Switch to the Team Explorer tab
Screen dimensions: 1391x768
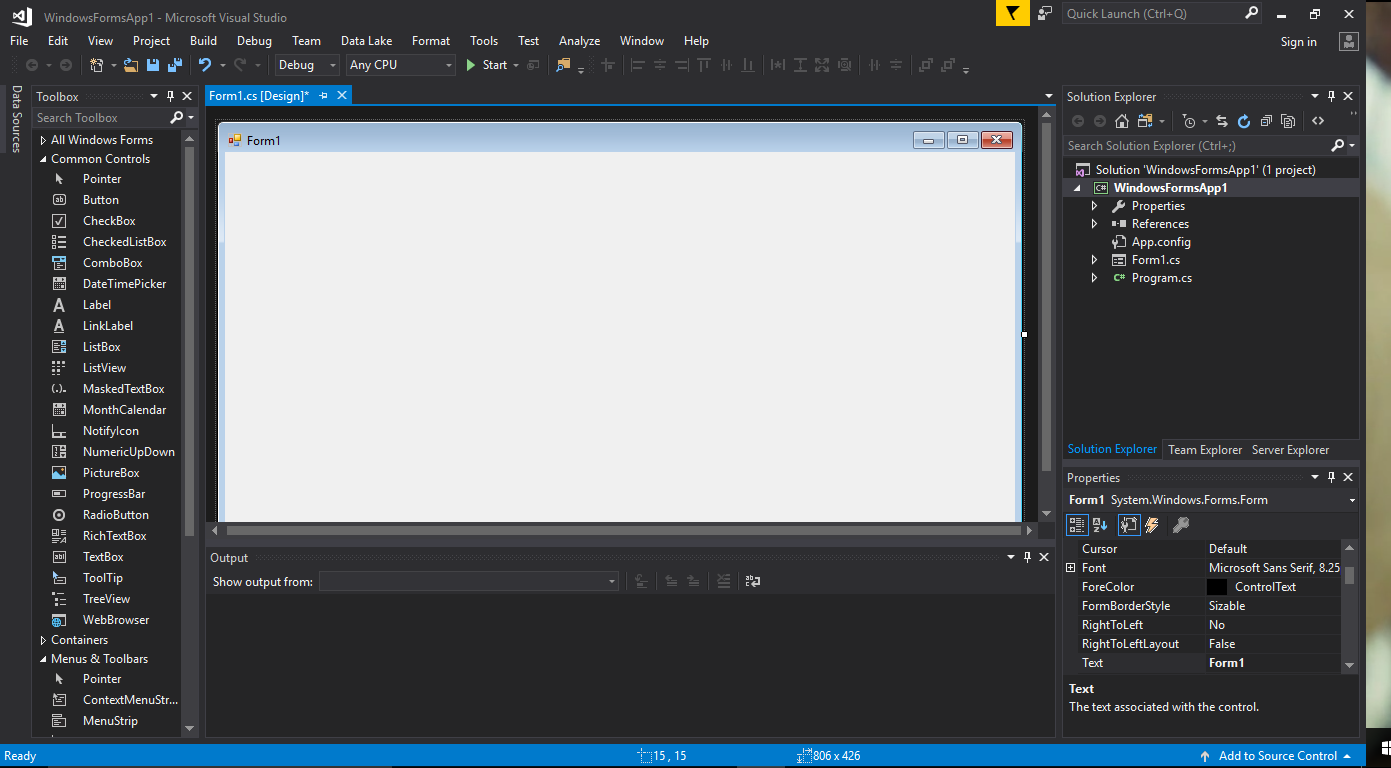(x=1205, y=450)
